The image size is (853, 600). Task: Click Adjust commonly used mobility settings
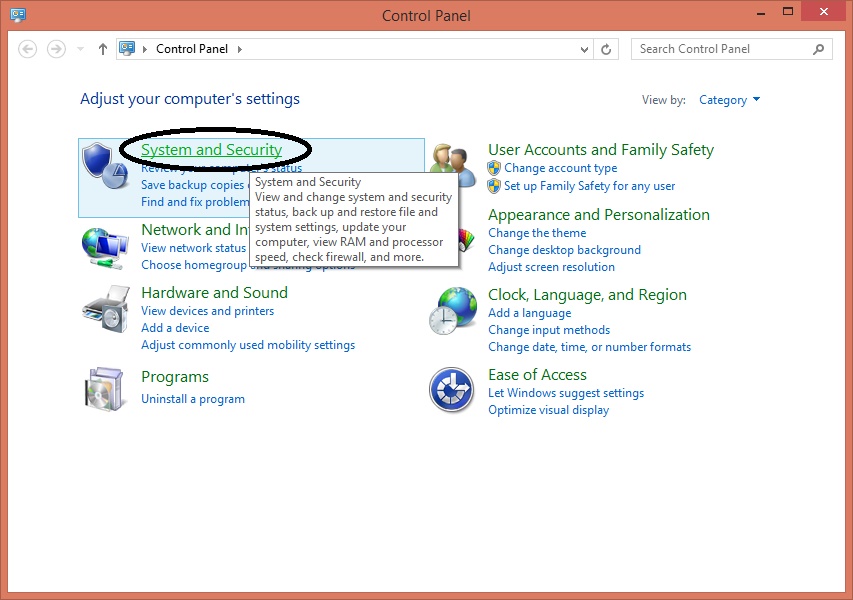tap(248, 345)
